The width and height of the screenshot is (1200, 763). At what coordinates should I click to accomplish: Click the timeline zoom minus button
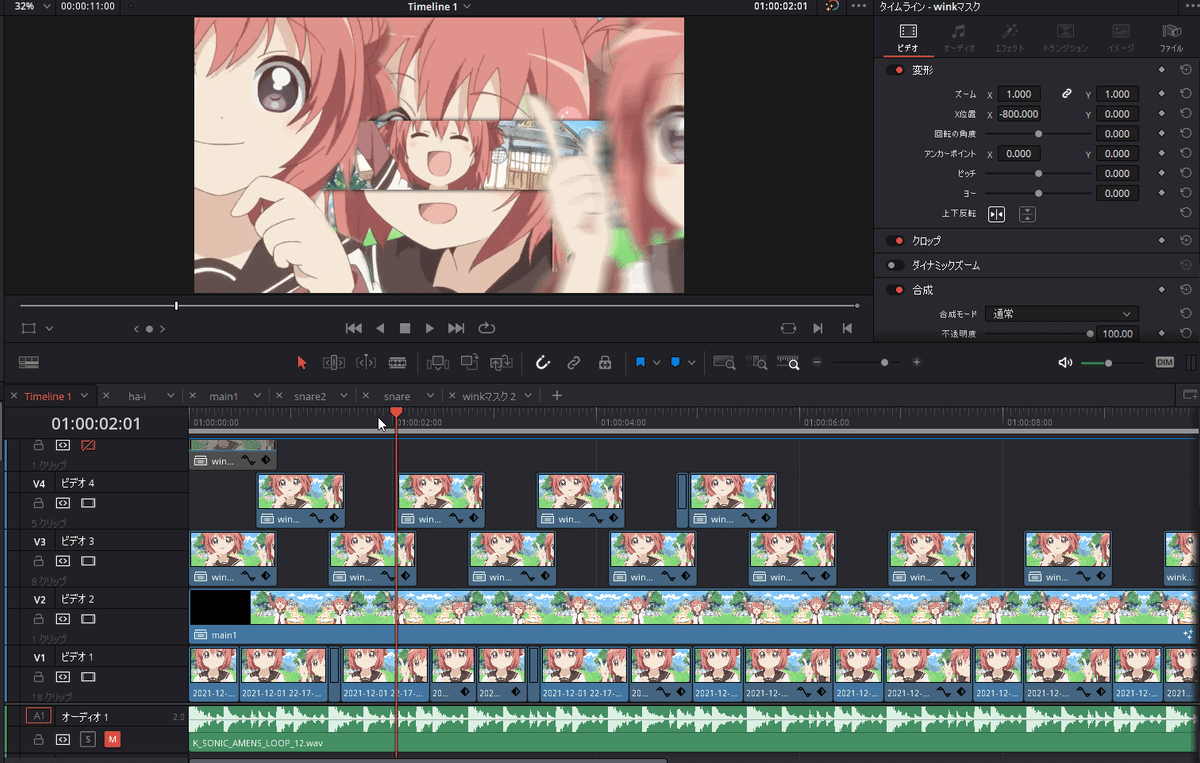(817, 362)
